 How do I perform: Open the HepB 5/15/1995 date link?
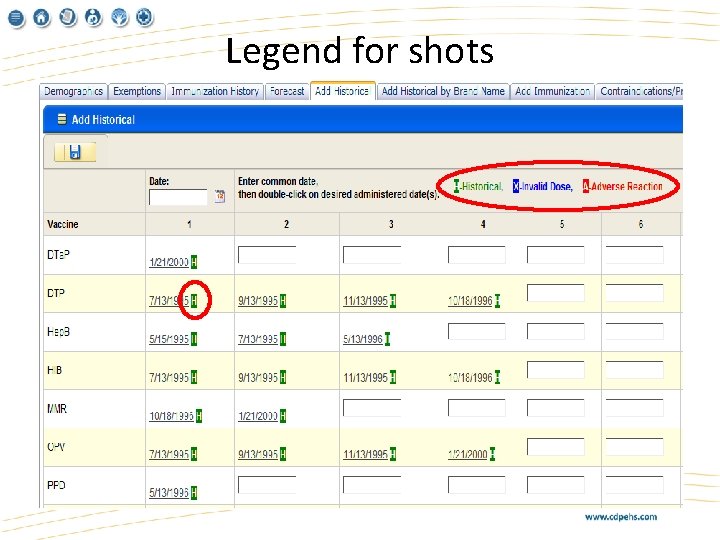point(169,339)
